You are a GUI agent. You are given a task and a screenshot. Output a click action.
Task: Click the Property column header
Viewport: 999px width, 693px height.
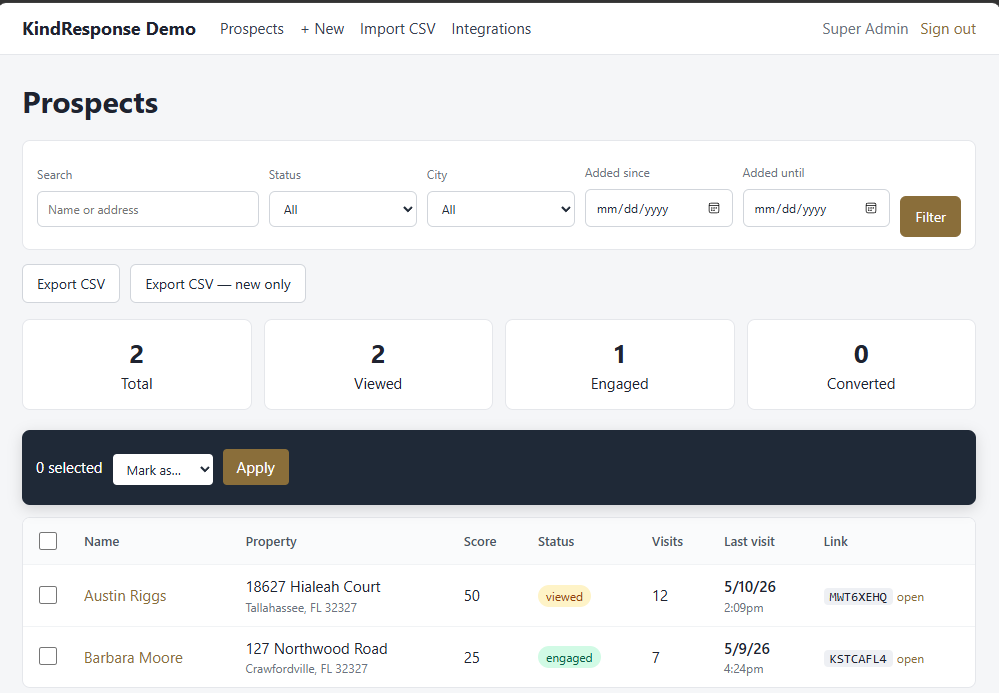click(271, 541)
